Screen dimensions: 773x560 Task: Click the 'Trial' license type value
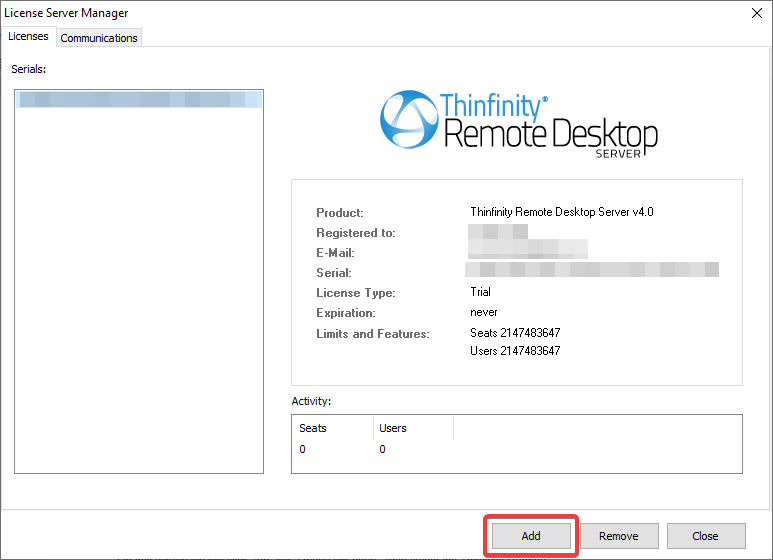[x=480, y=292]
